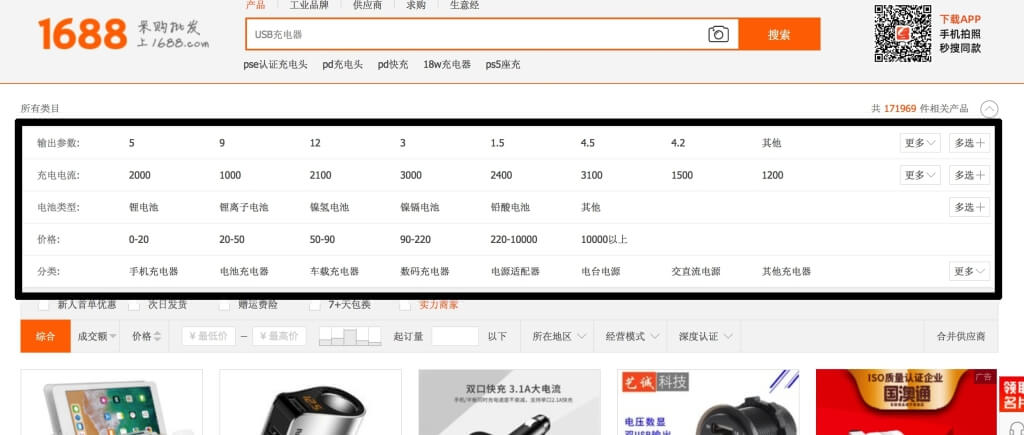Click the price sort arrows icon

[x=157, y=336]
